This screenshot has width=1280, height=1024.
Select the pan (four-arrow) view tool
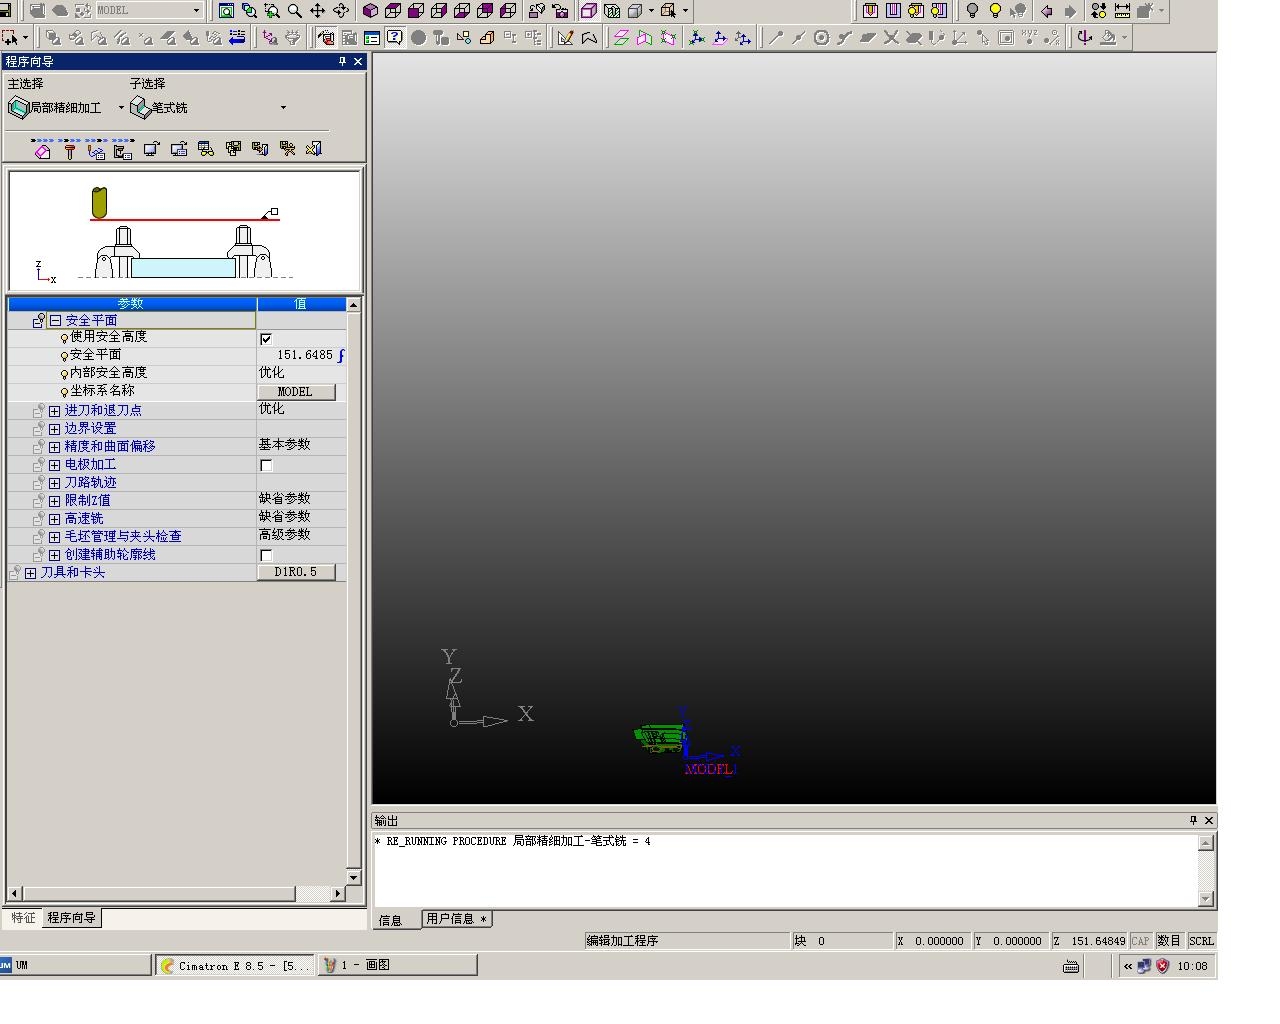tap(318, 11)
